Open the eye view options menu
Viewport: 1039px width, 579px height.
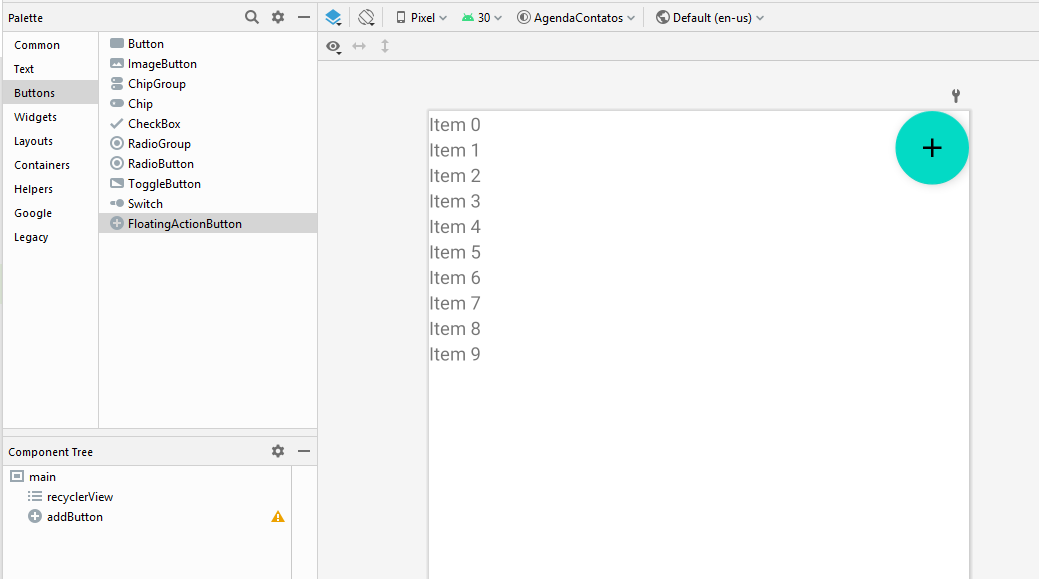coord(334,46)
